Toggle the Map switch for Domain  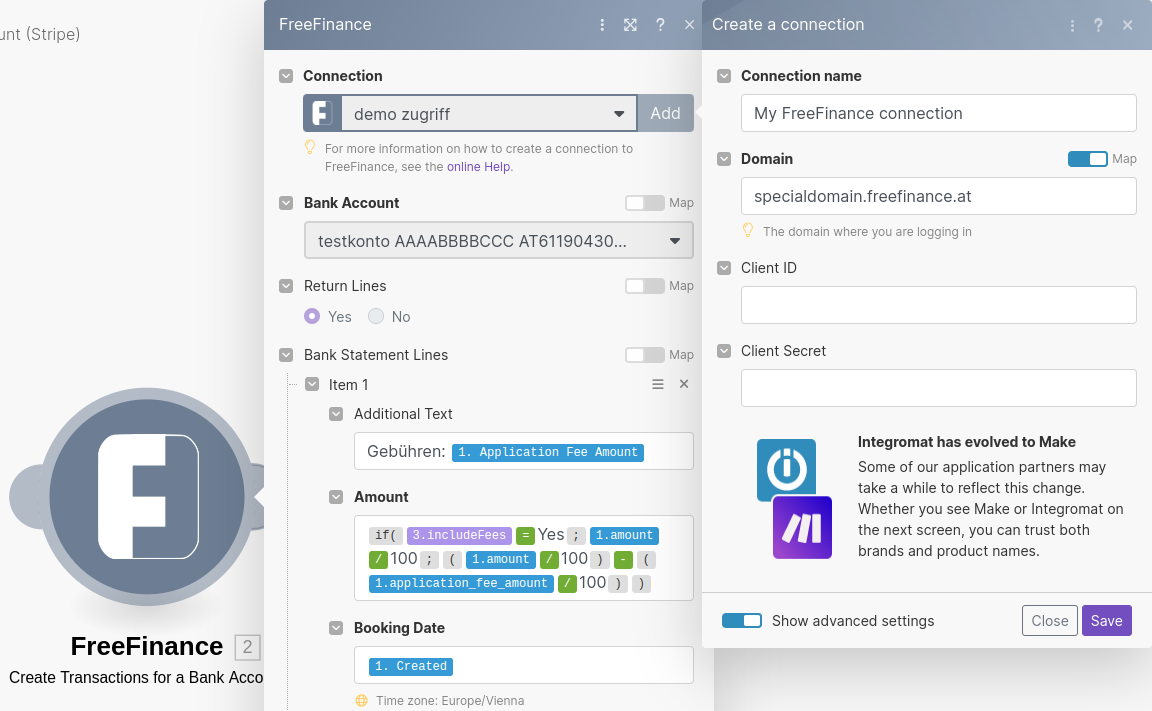coord(1087,159)
